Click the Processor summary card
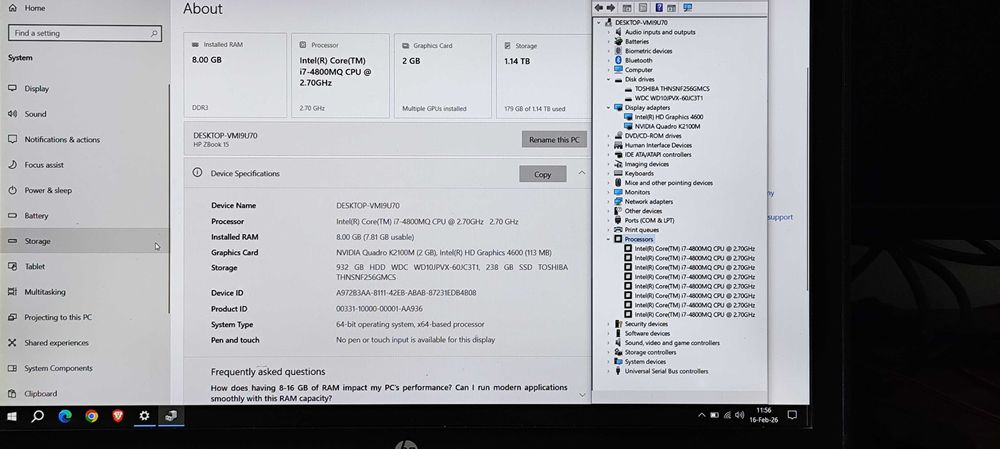This screenshot has width=1000, height=449. 341,76
